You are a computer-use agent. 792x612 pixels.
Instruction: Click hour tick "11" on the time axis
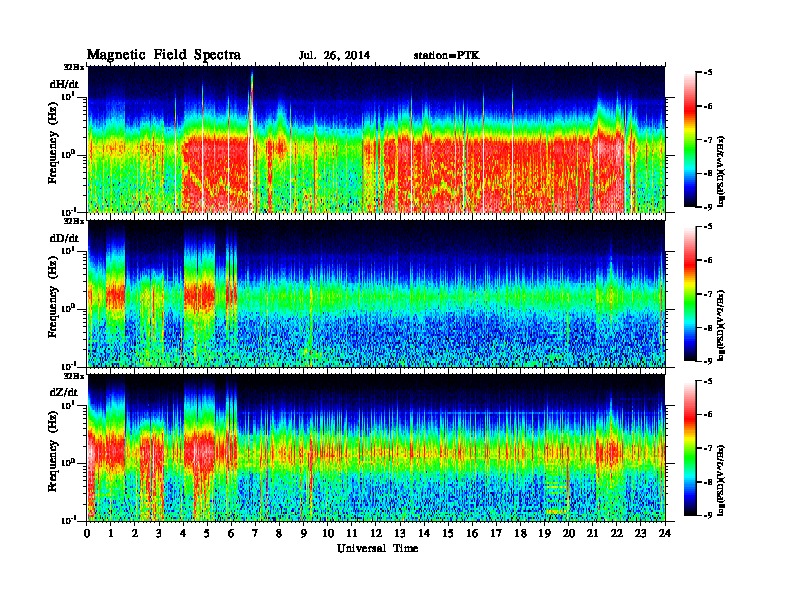(352, 533)
